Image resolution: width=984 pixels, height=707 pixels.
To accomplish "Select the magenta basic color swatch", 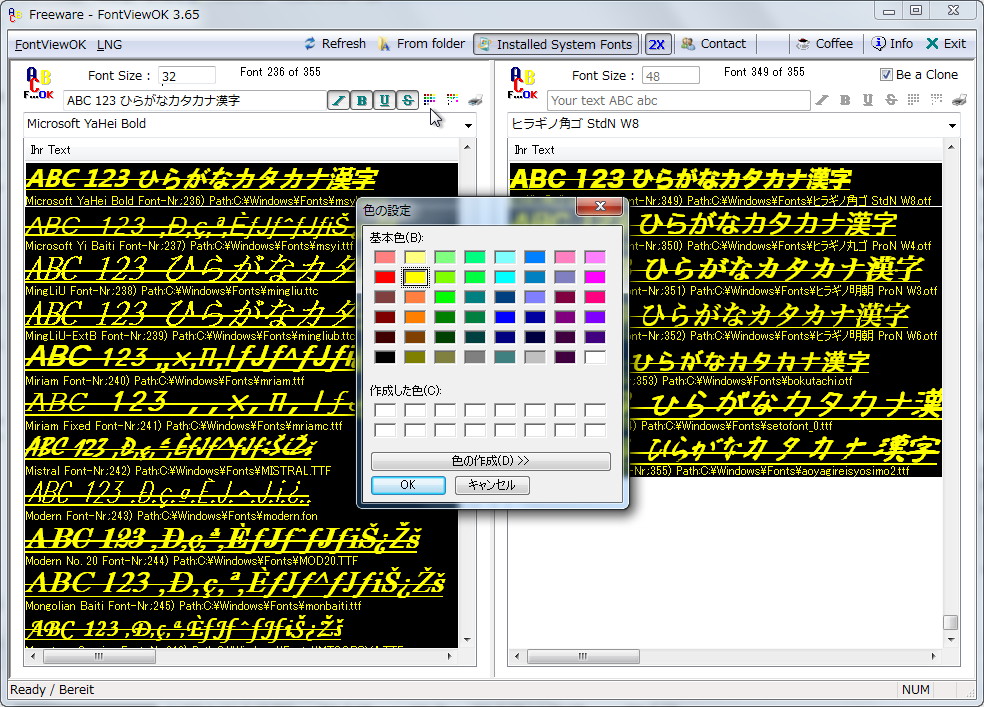I will pyautogui.click(x=595, y=277).
